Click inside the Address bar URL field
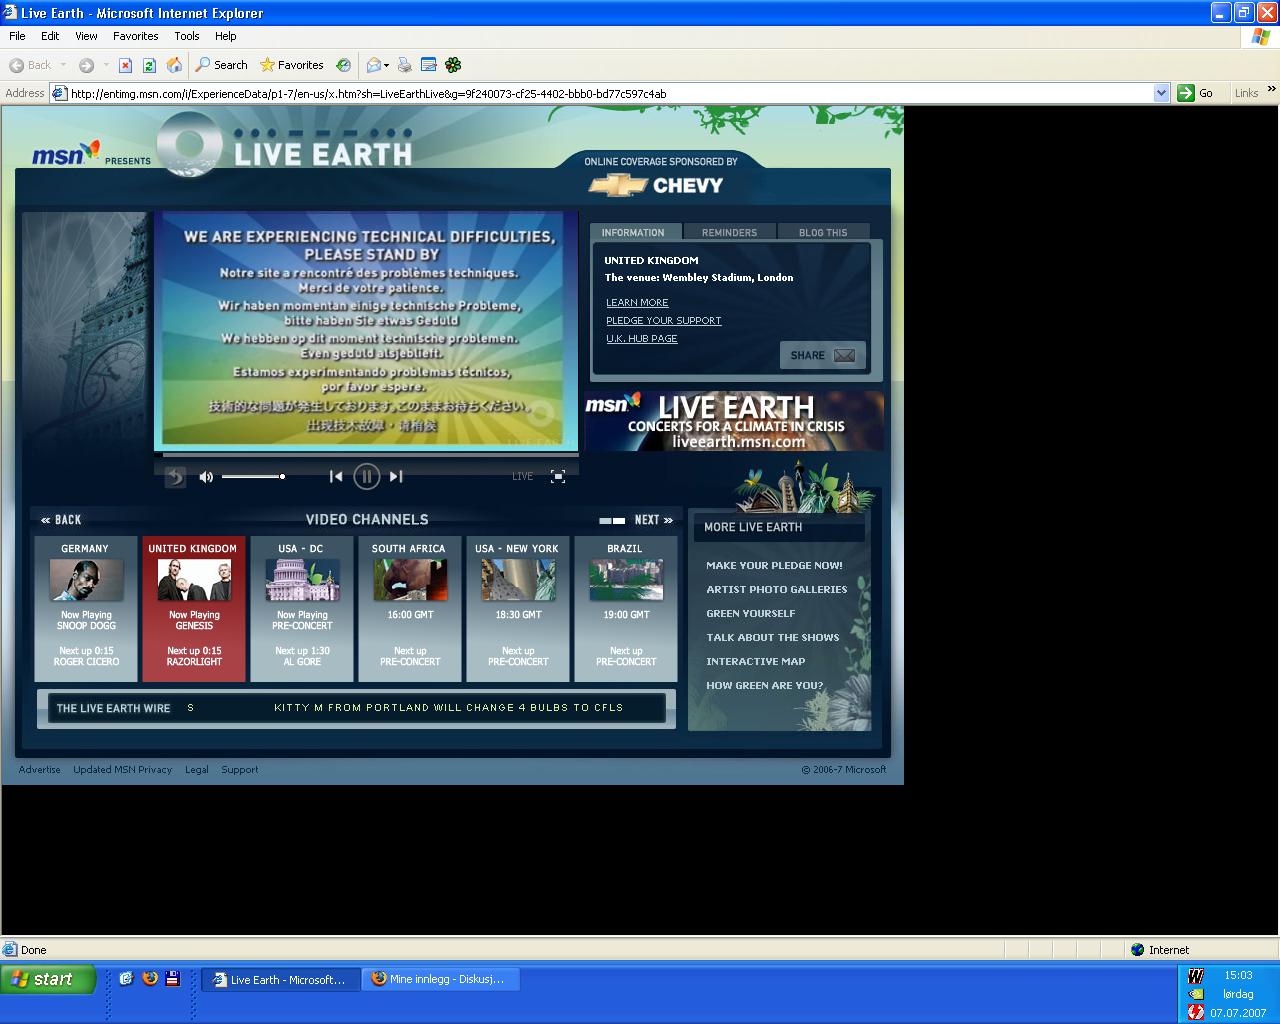The image size is (1280, 1024). click(610, 93)
